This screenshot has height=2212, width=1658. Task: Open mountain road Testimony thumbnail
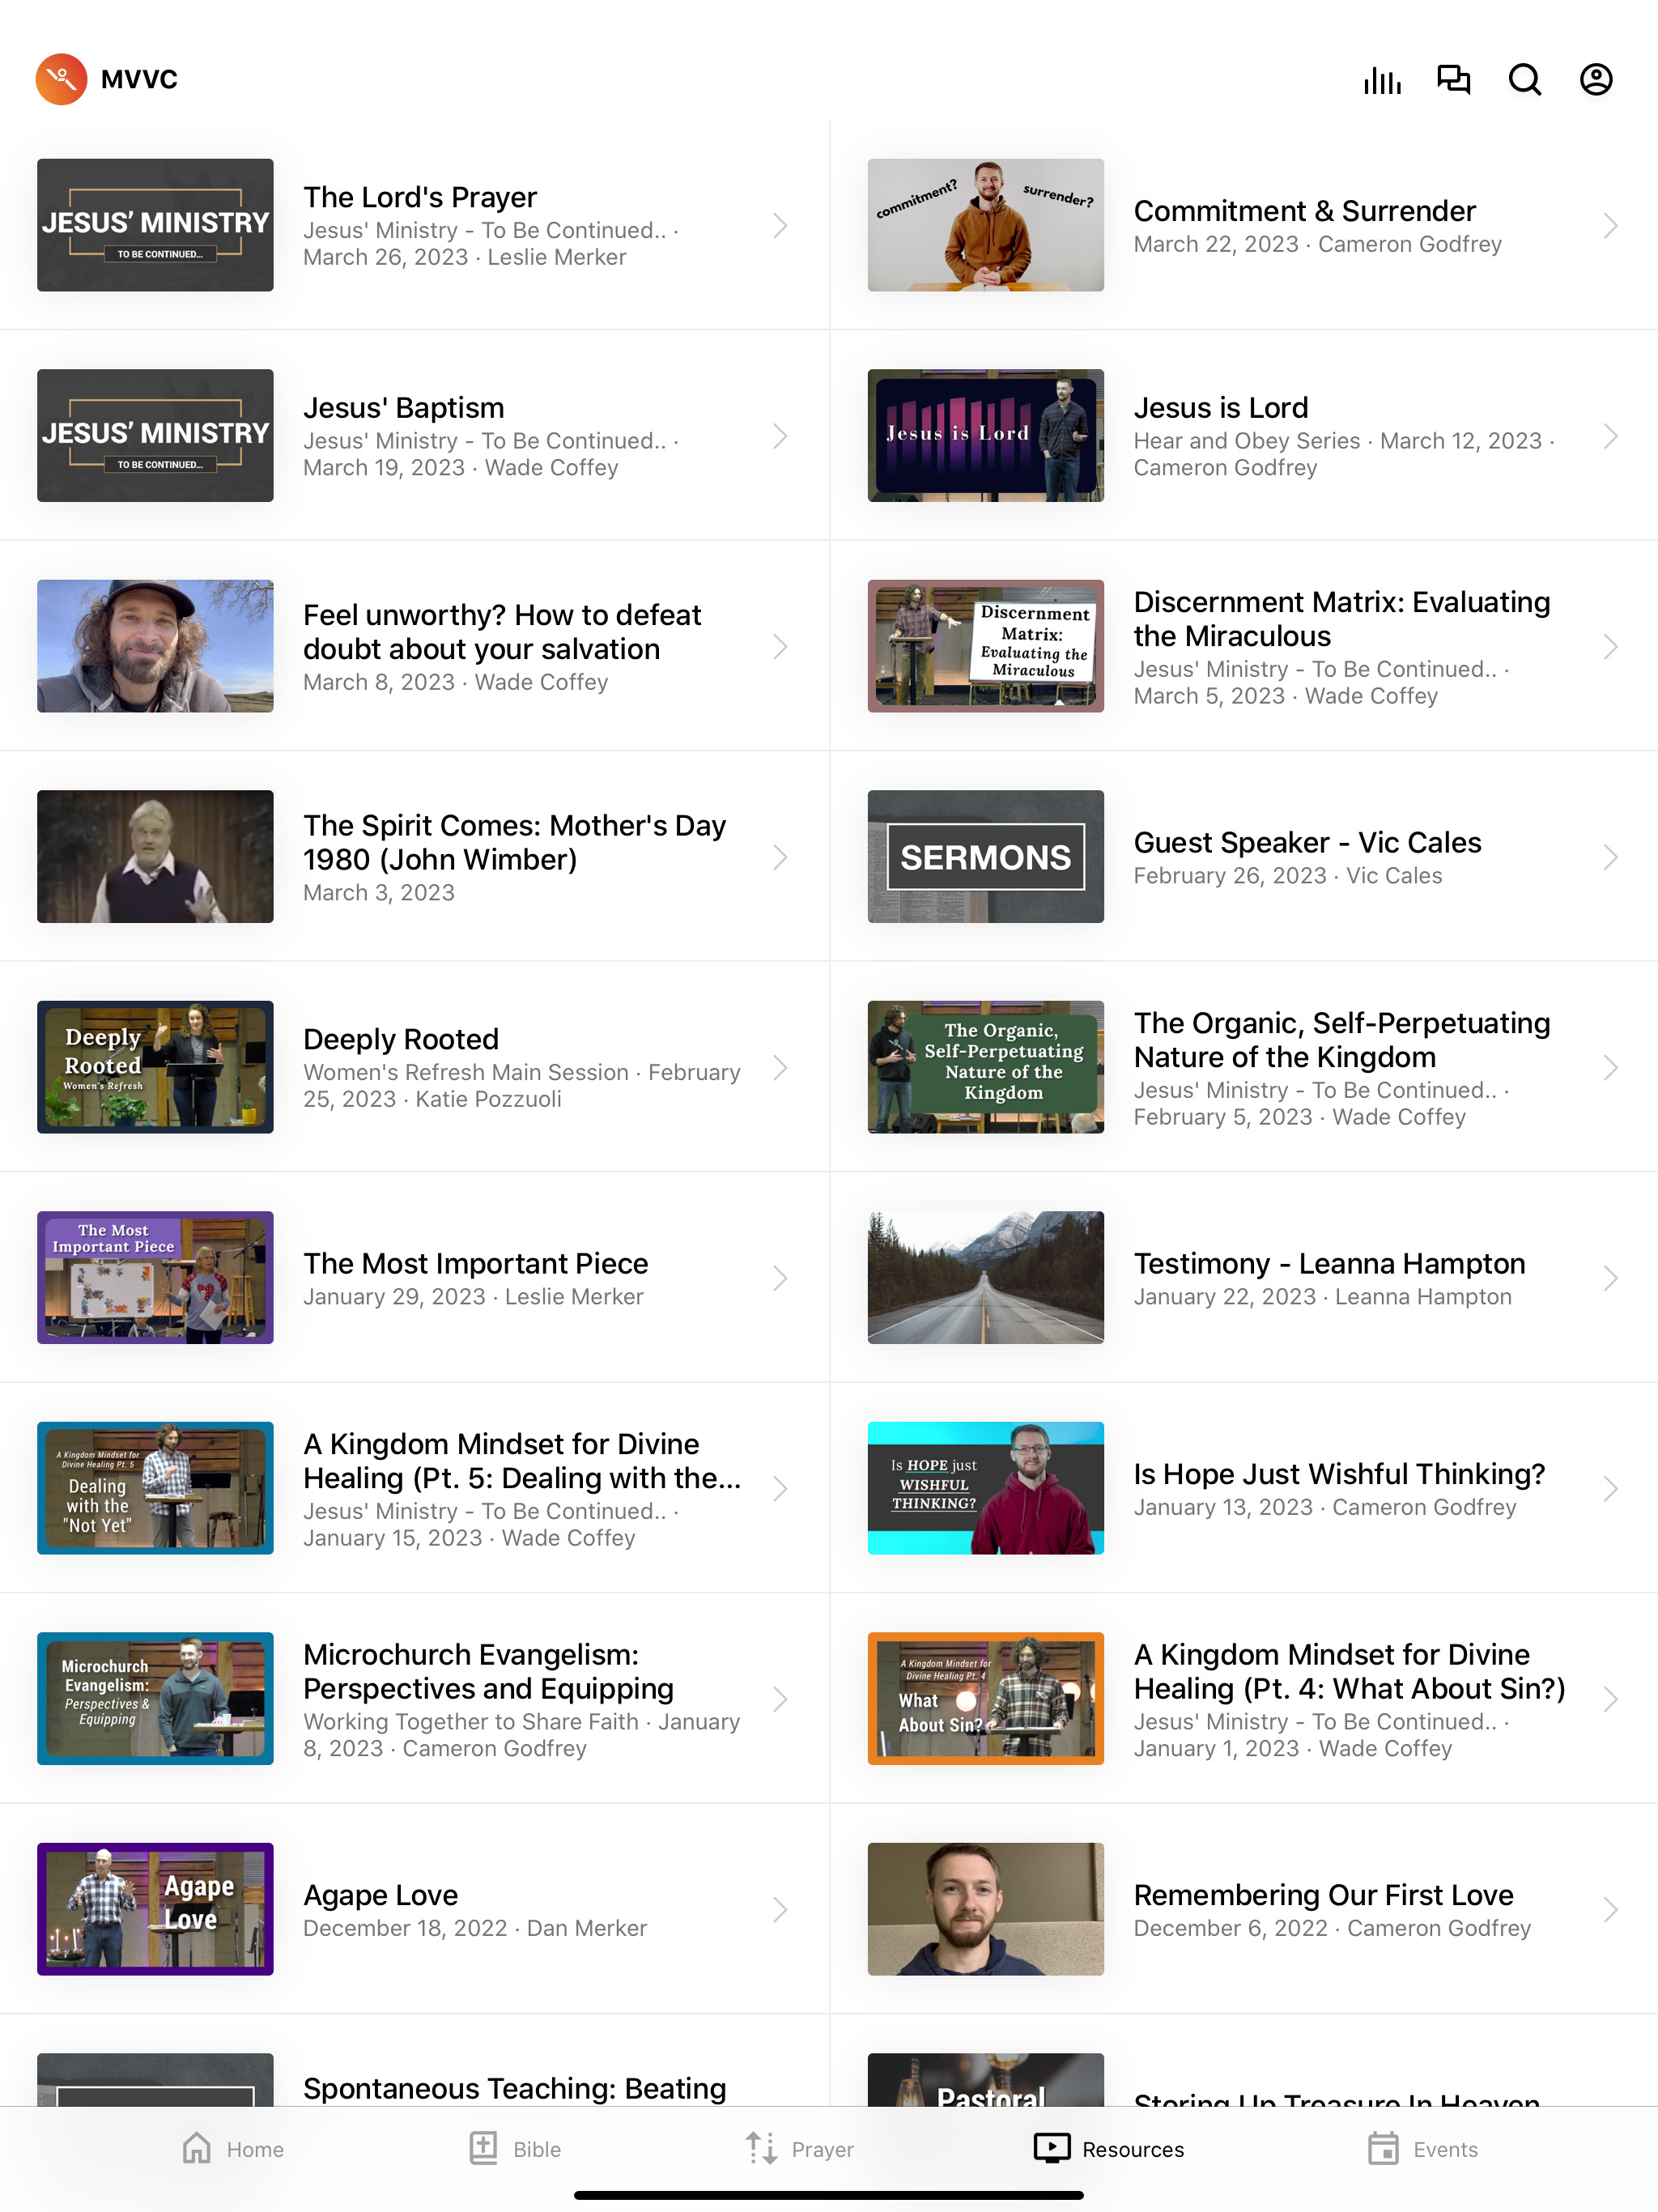985,1278
